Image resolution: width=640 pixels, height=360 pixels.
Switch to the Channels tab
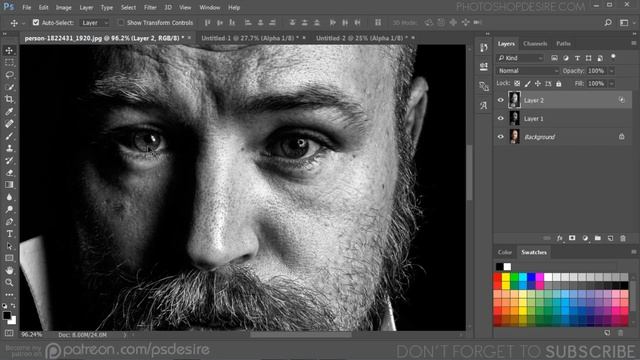(x=535, y=44)
